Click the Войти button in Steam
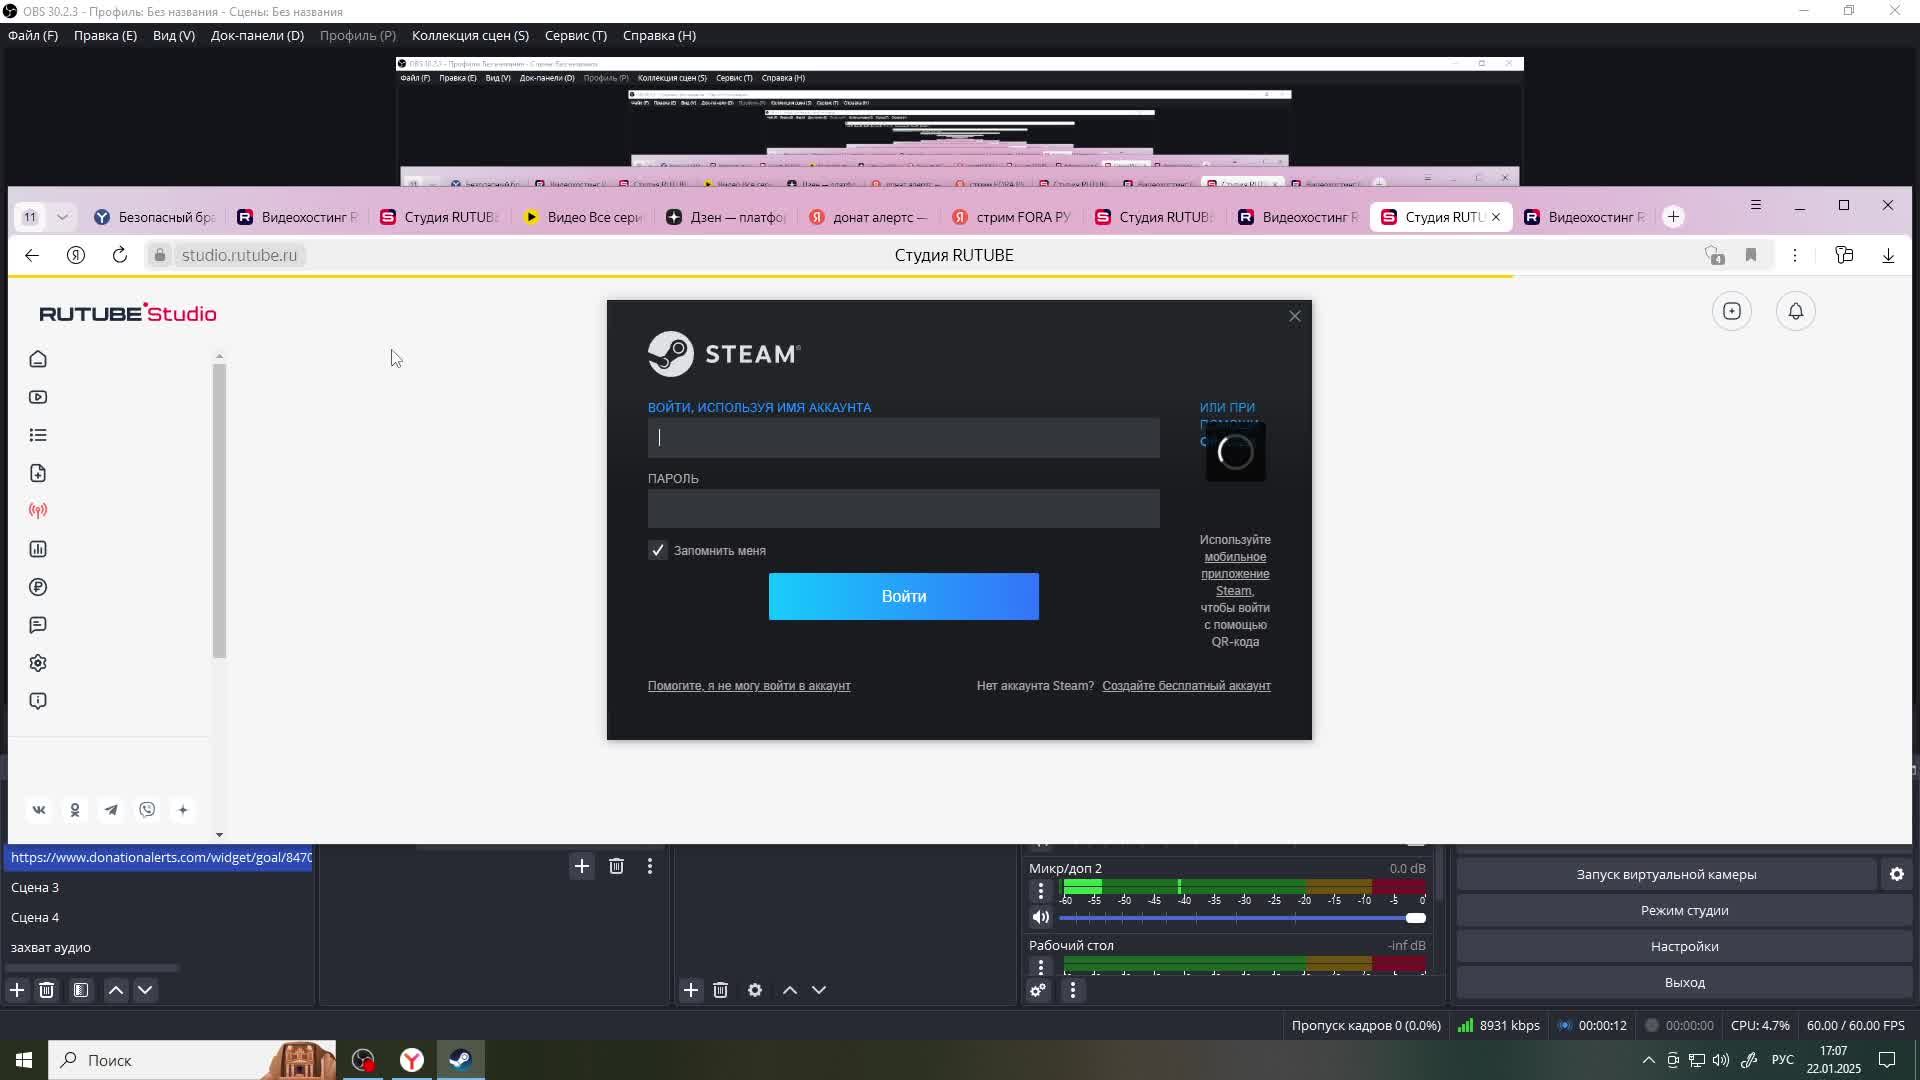Image resolution: width=1920 pixels, height=1080 pixels. (x=904, y=596)
